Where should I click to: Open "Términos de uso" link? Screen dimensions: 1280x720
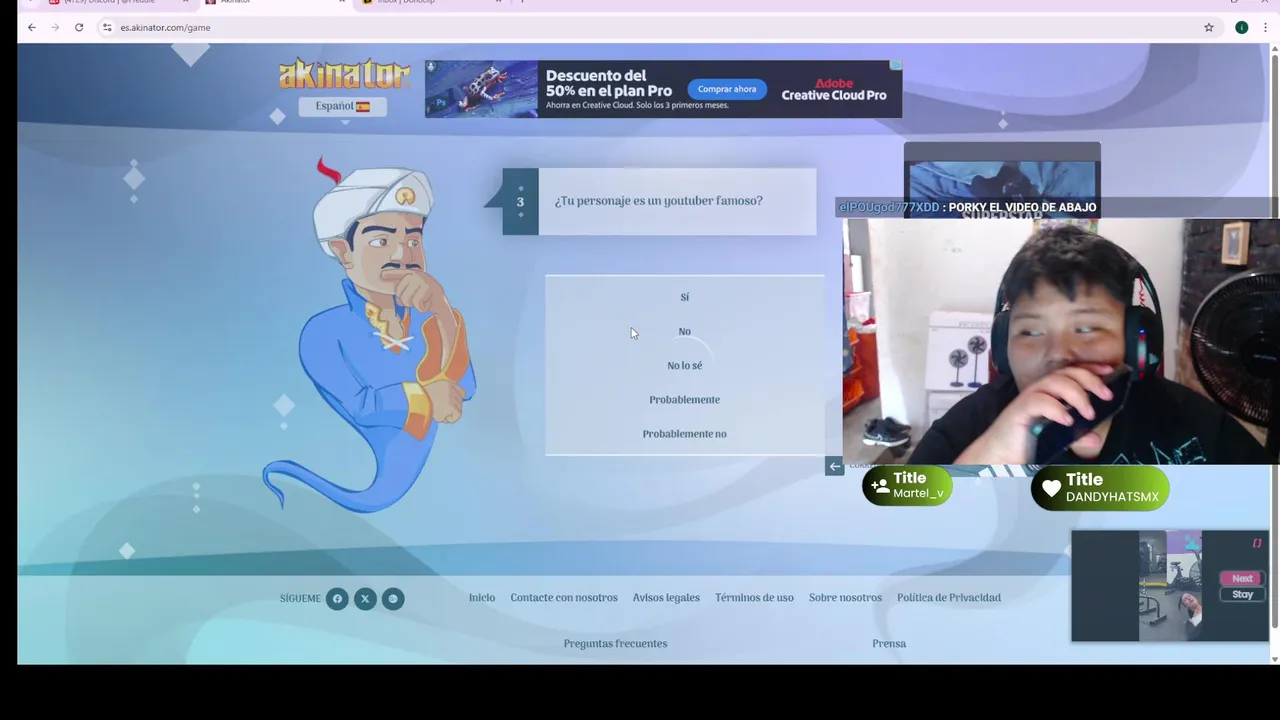[754, 597]
